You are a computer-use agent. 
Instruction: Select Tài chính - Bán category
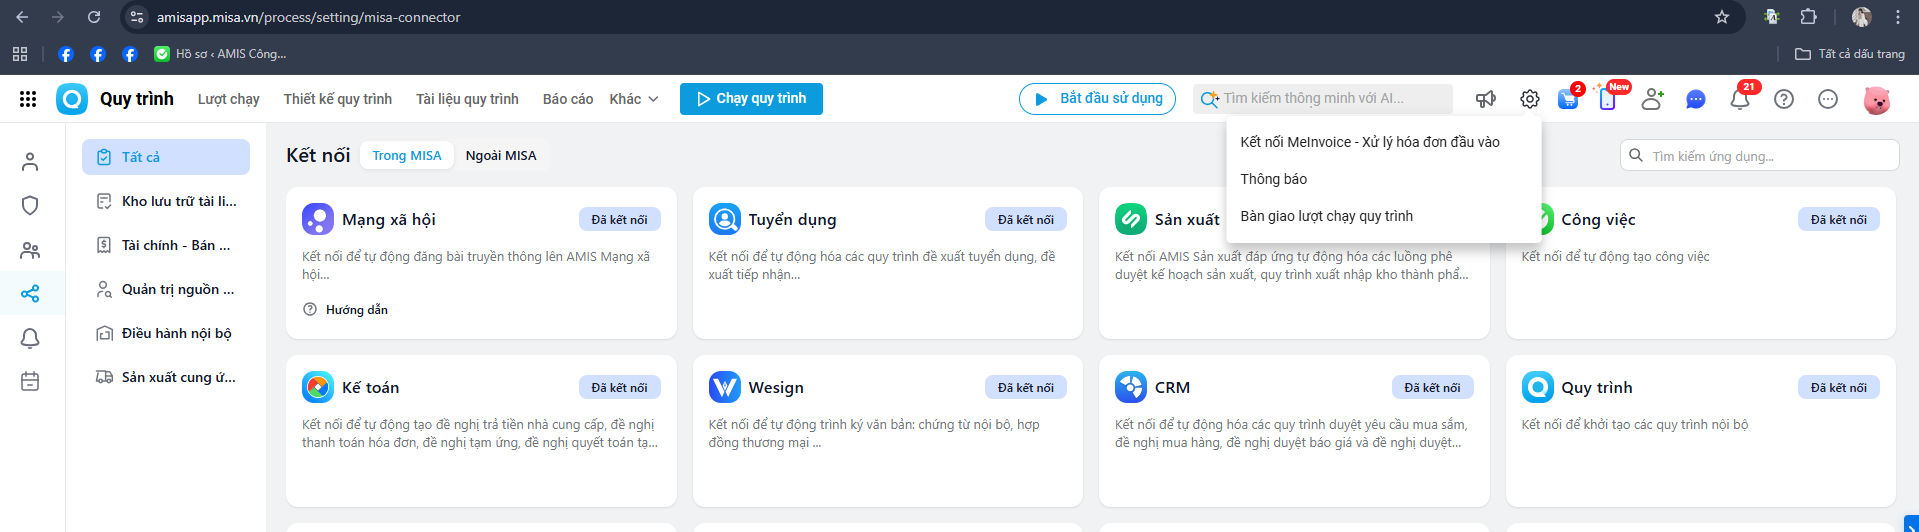(x=166, y=245)
